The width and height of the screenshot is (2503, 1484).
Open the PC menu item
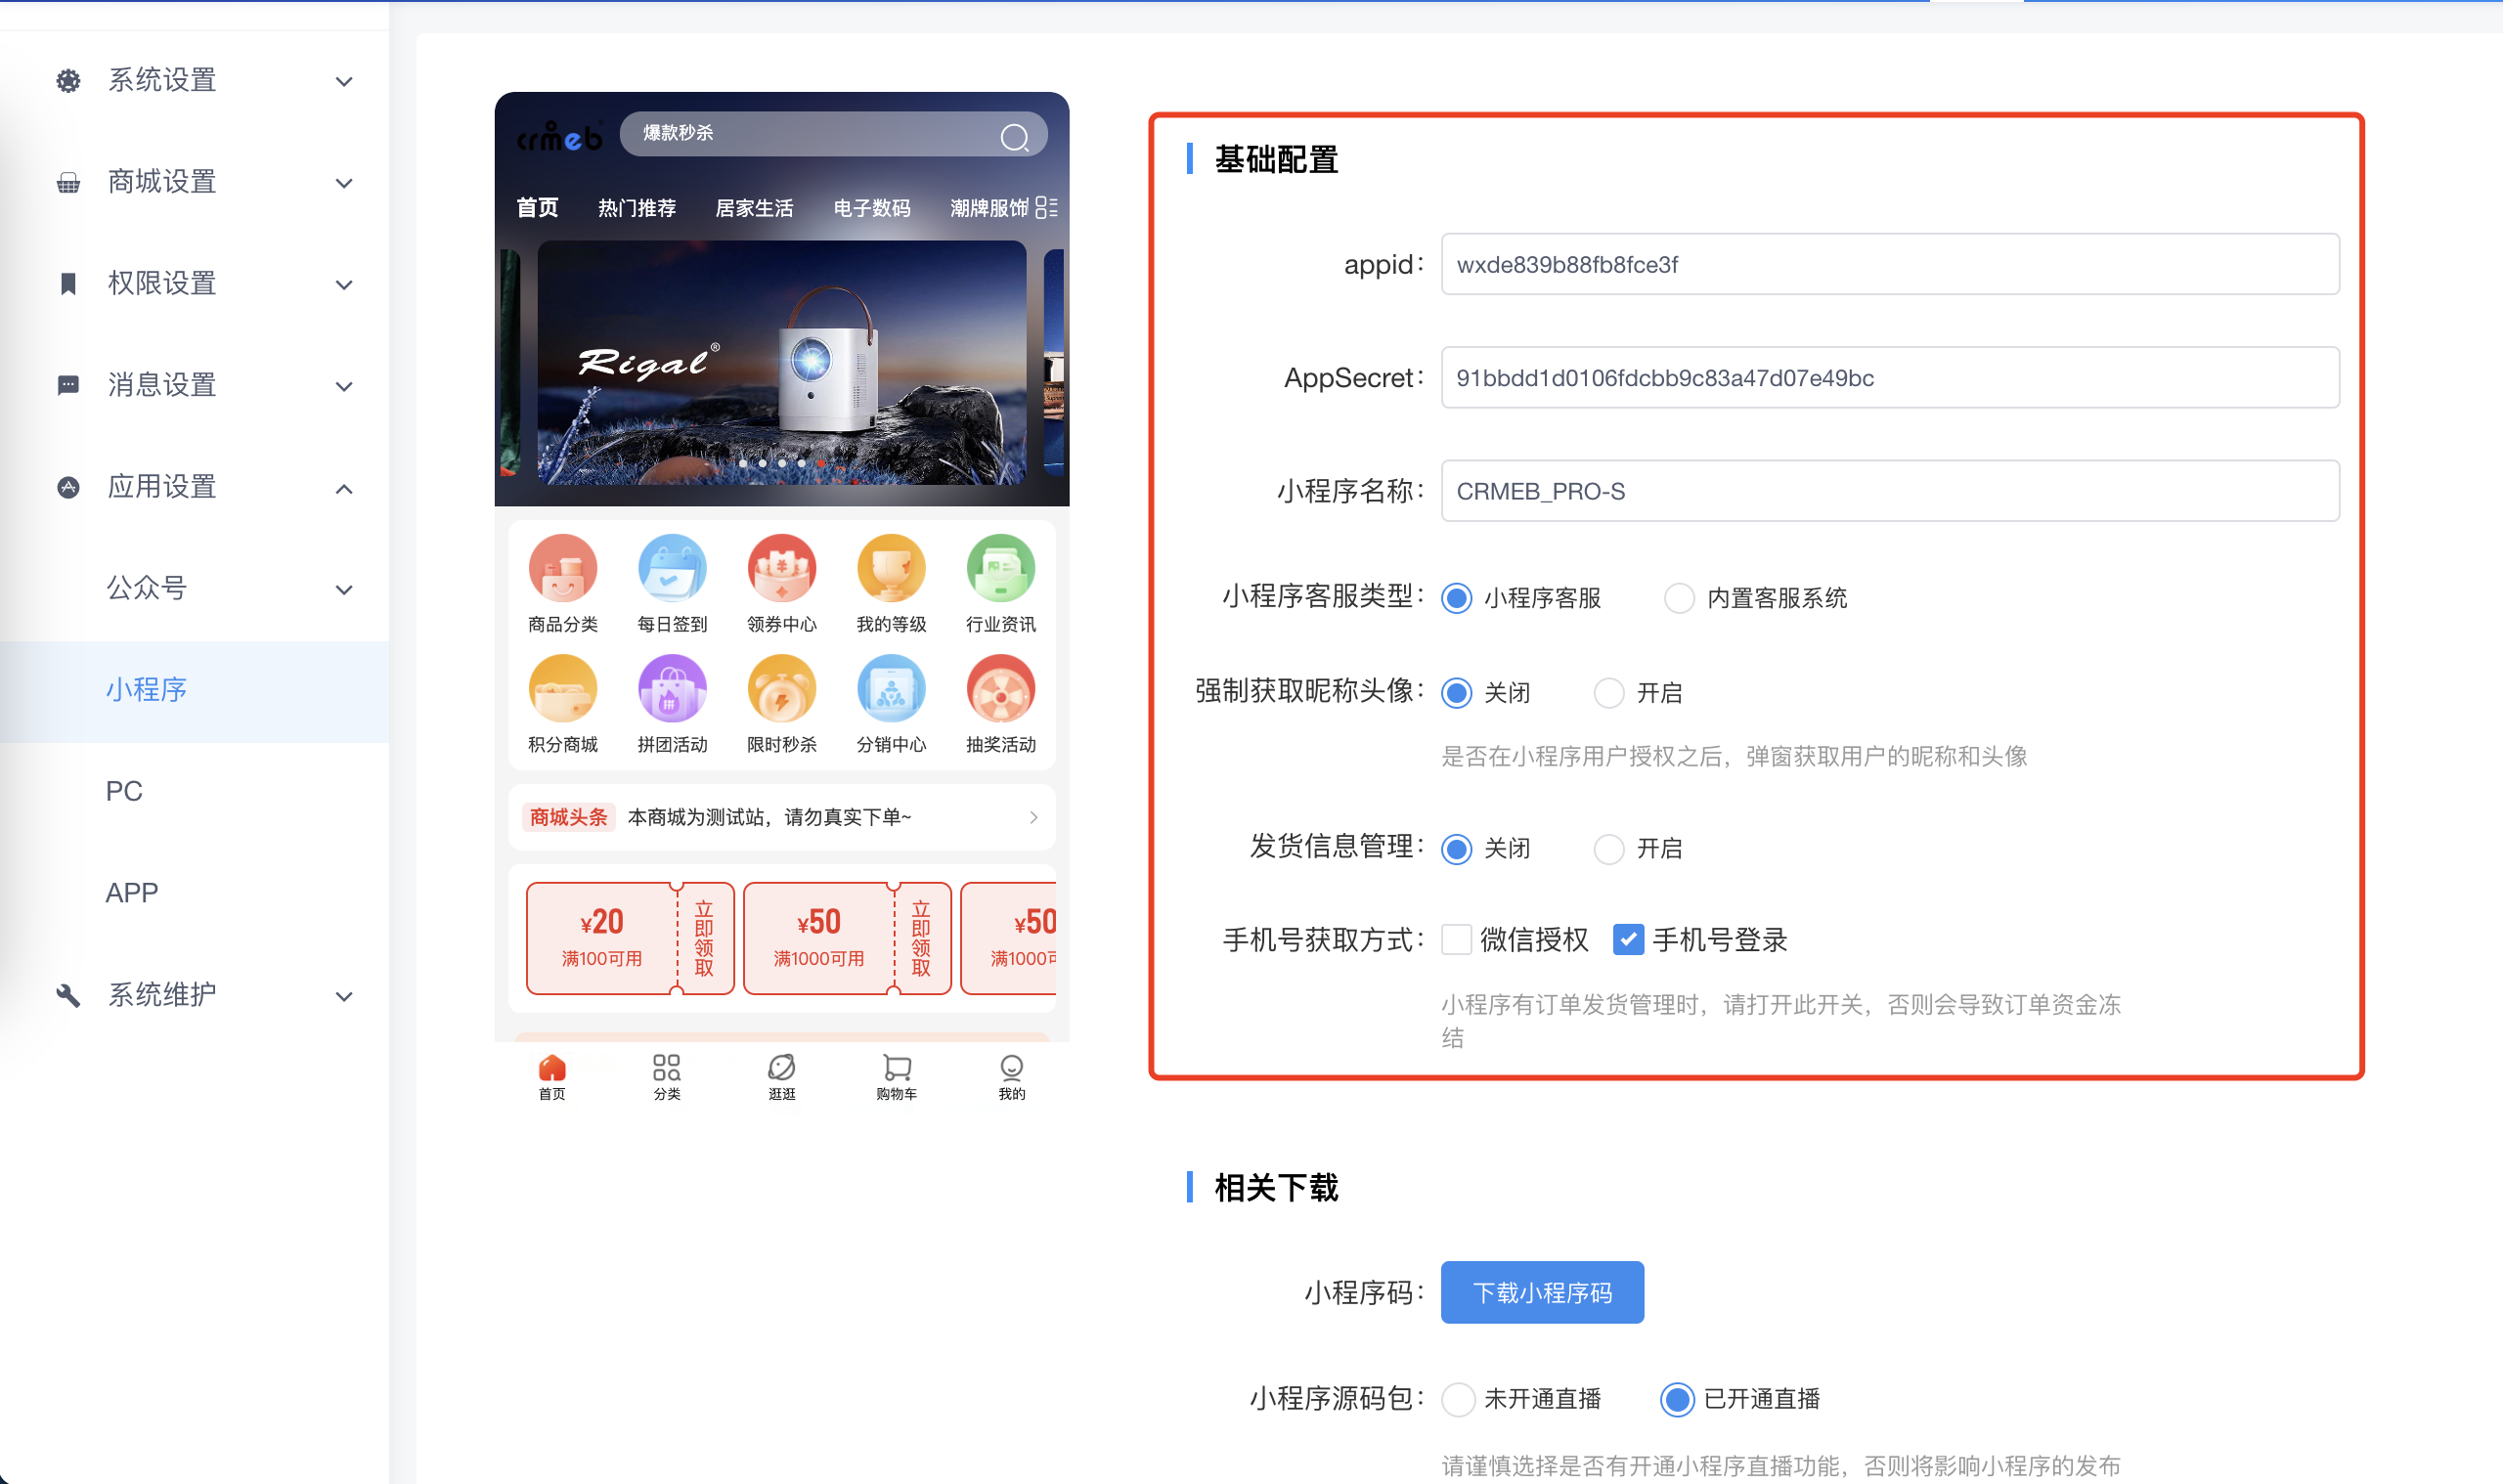[124, 791]
